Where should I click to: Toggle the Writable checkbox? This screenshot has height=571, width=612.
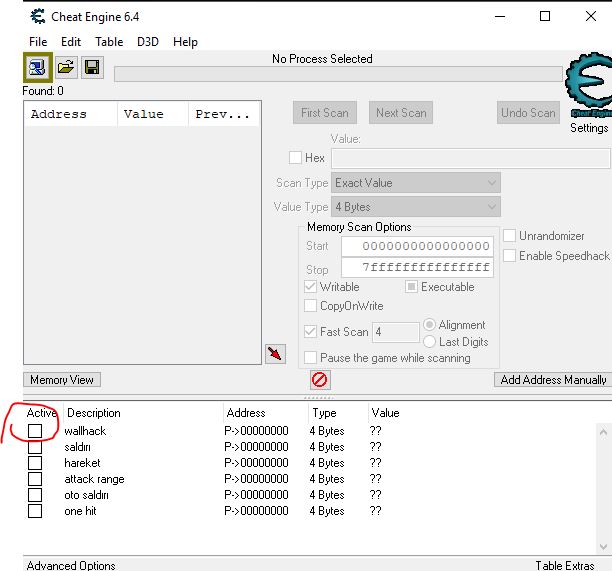[x=310, y=286]
